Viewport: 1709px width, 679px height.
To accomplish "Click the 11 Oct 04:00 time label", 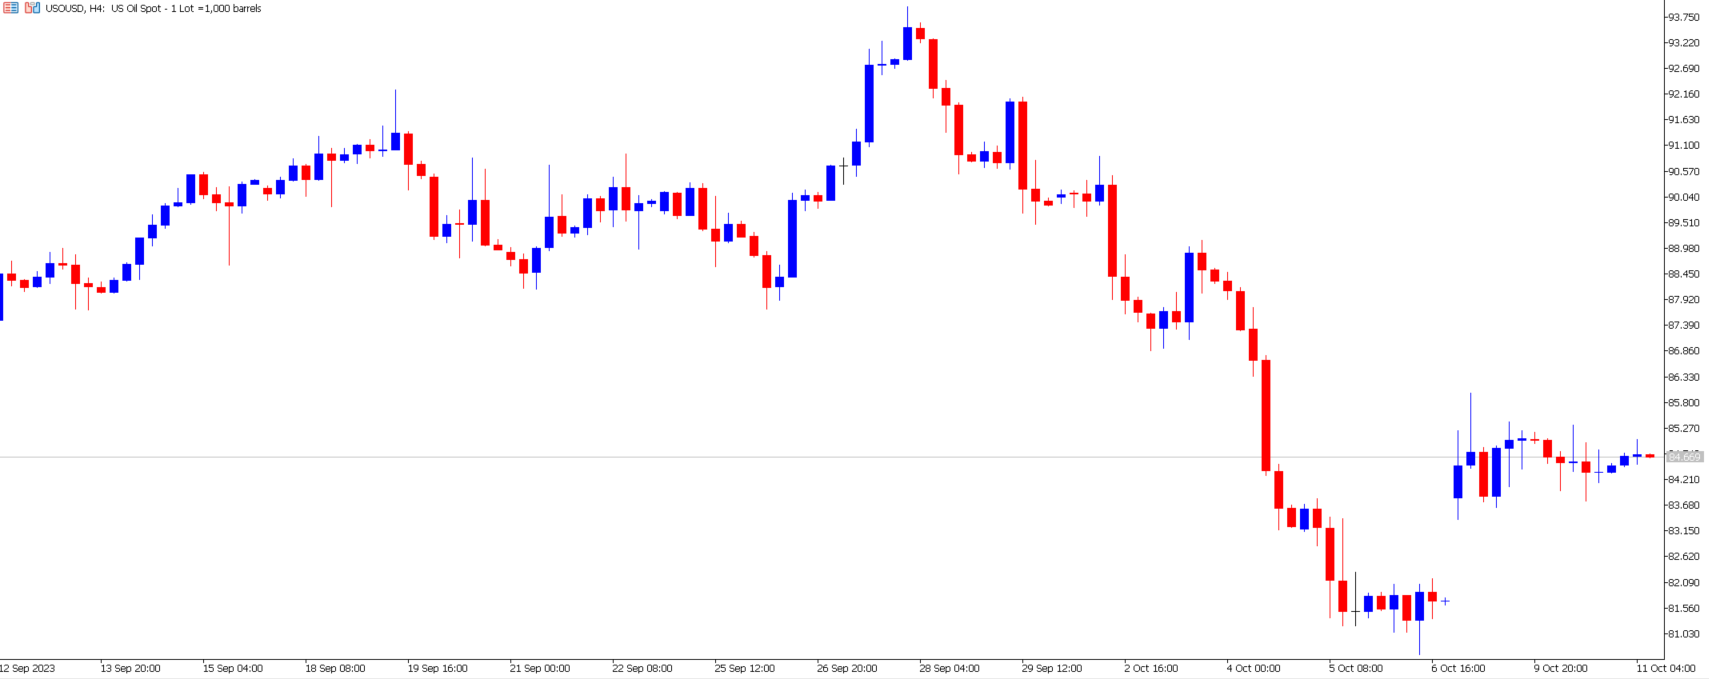I will click(x=1666, y=668).
